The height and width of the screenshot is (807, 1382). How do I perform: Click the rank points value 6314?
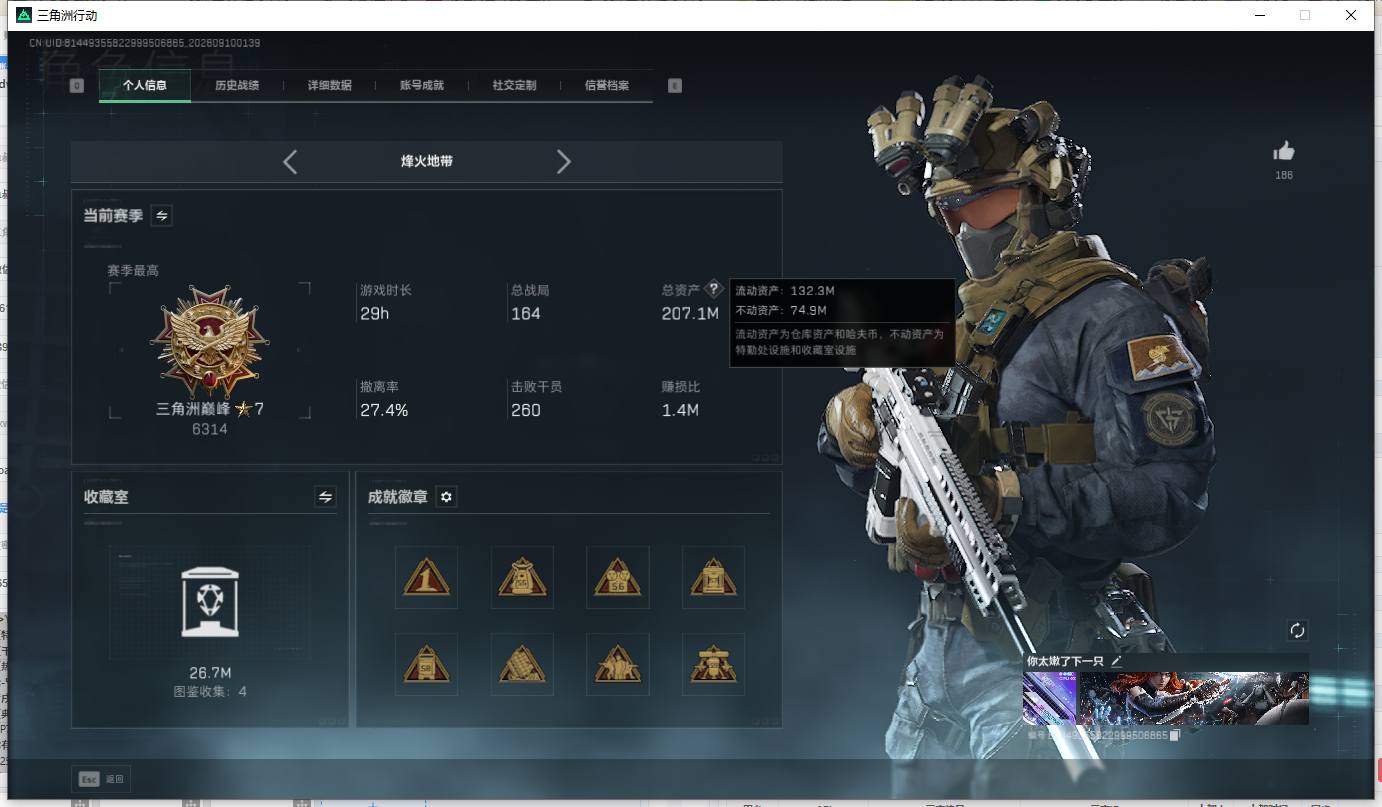210,429
